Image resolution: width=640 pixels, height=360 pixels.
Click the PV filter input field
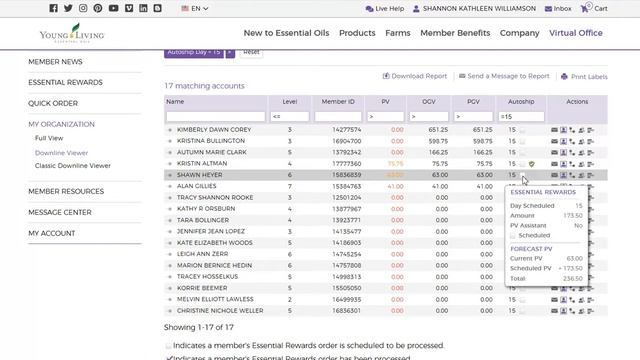[385, 117]
